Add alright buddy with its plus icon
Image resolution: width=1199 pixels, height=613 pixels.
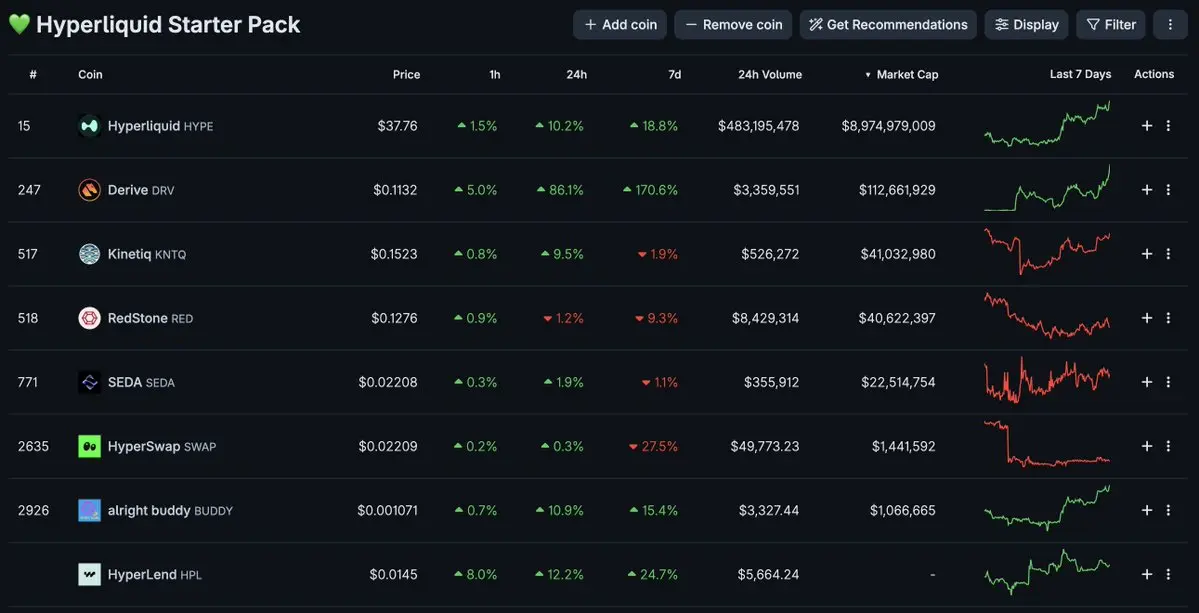click(1146, 511)
